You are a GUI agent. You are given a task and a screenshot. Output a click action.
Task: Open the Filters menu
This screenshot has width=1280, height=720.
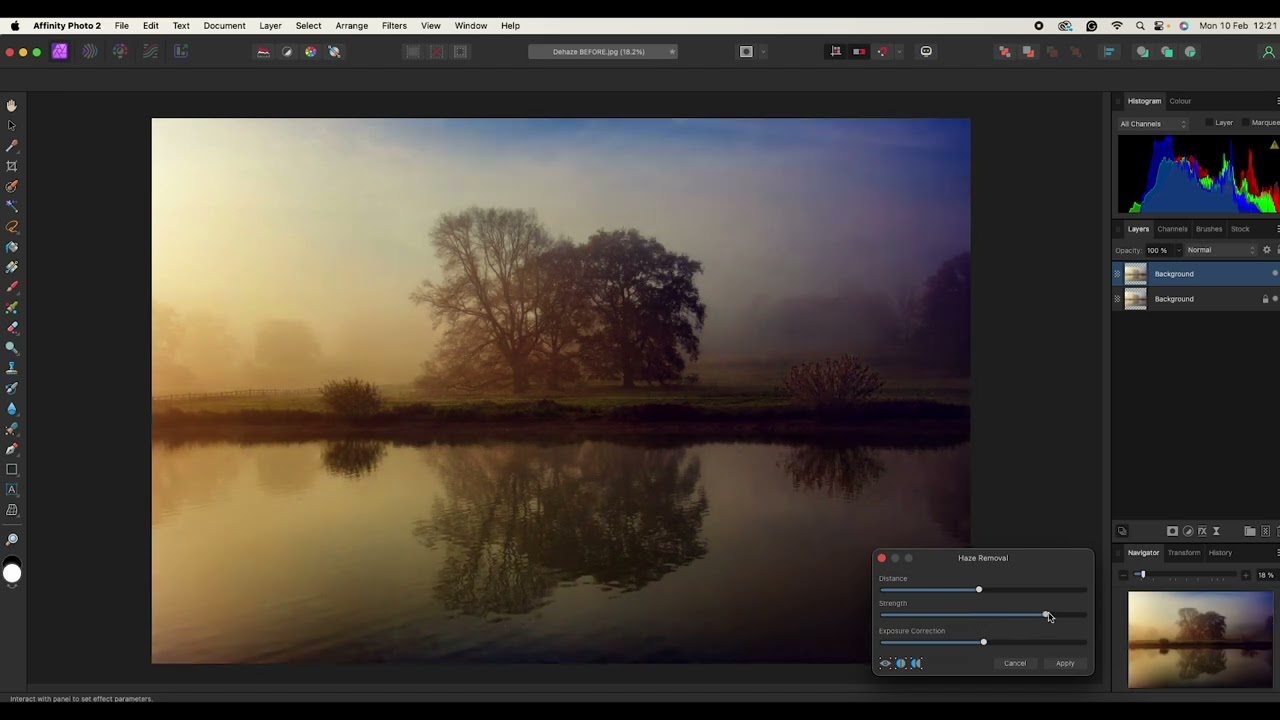pyautogui.click(x=394, y=25)
